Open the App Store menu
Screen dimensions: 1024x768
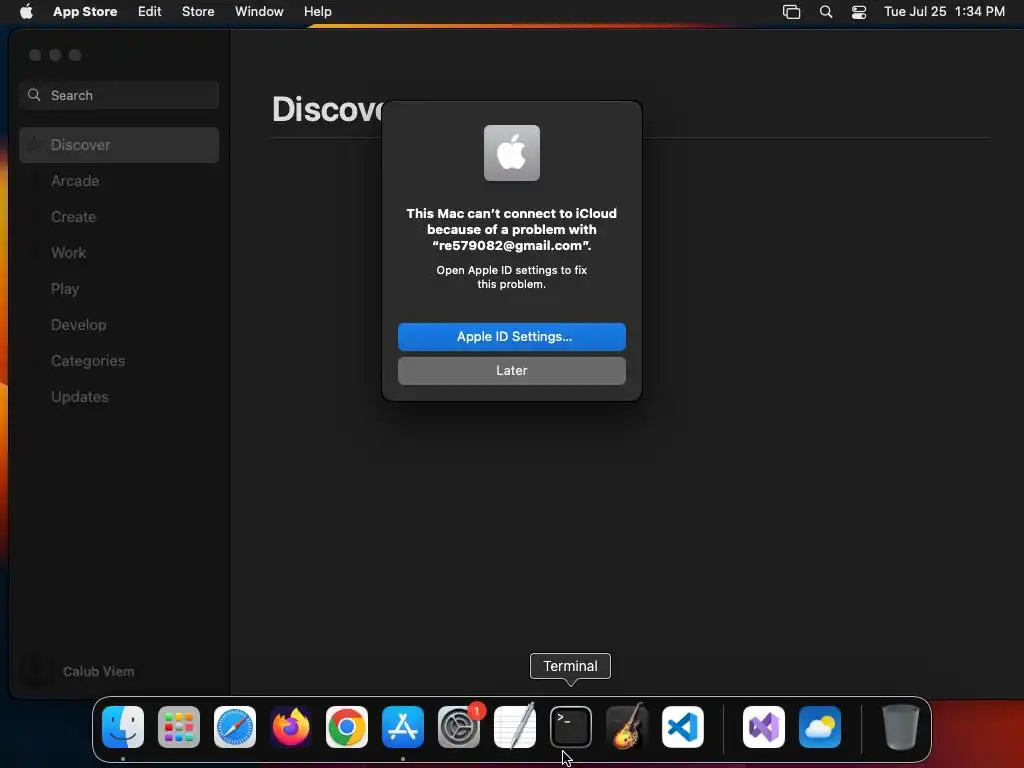pyautogui.click(x=85, y=11)
